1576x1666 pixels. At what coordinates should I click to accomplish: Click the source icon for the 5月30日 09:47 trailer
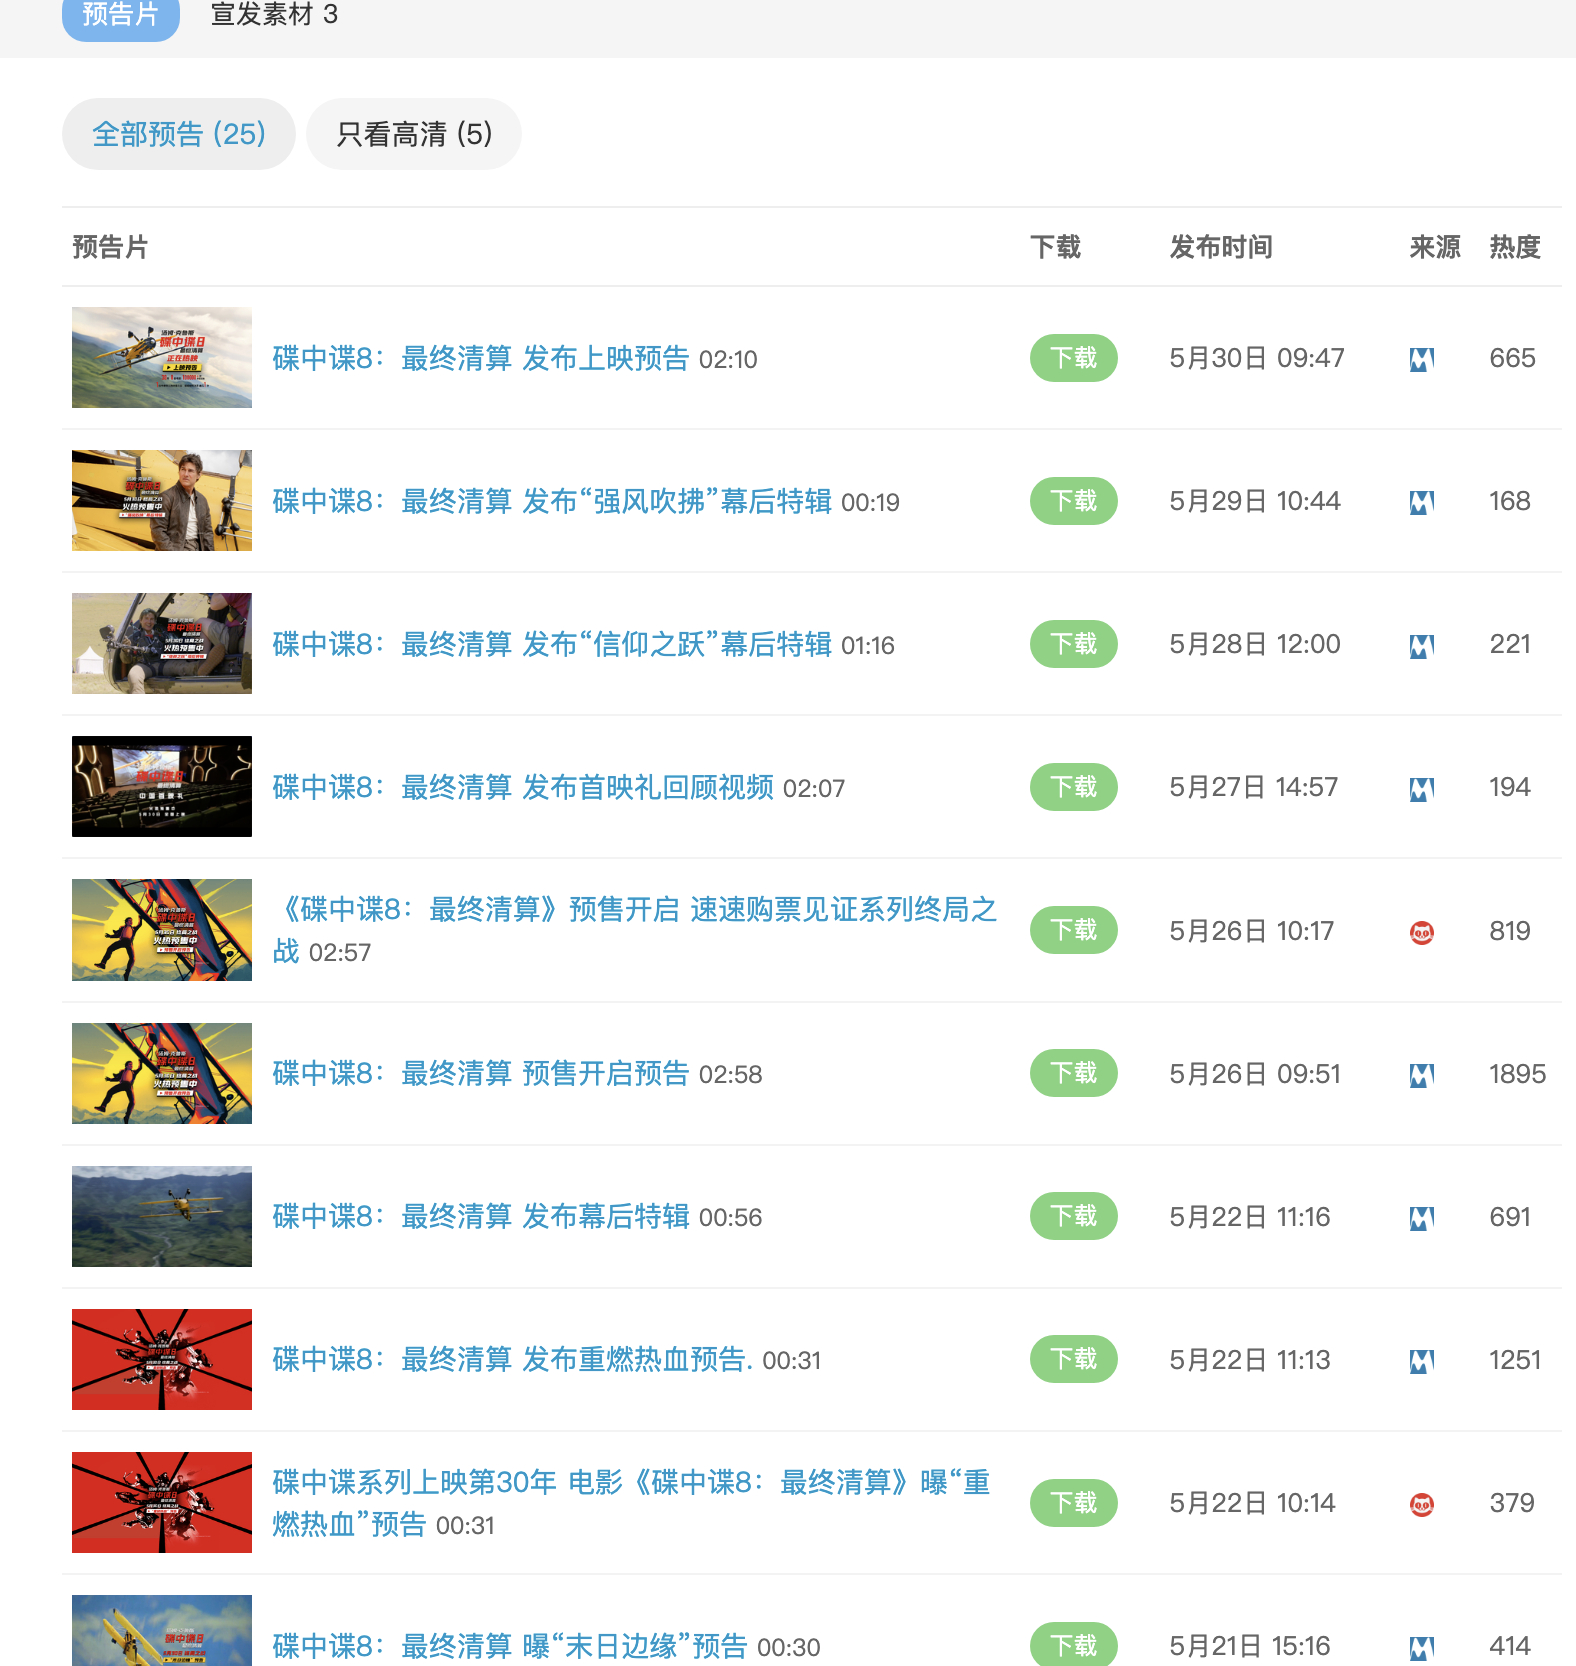1421,359
